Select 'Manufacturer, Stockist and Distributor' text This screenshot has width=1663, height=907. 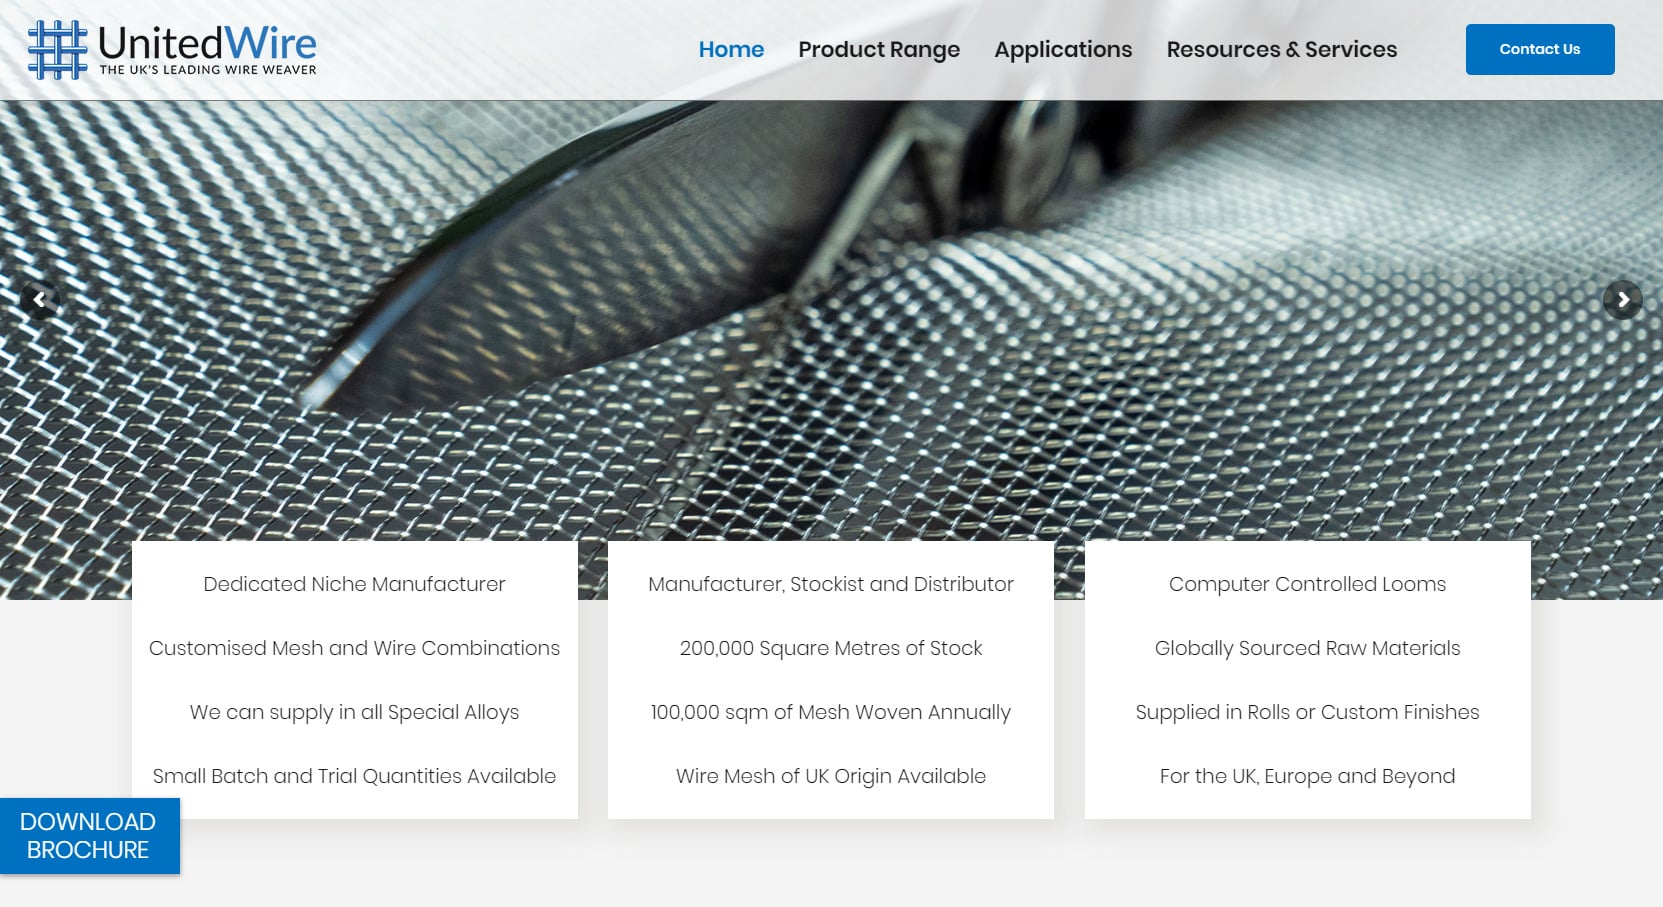[x=831, y=584]
